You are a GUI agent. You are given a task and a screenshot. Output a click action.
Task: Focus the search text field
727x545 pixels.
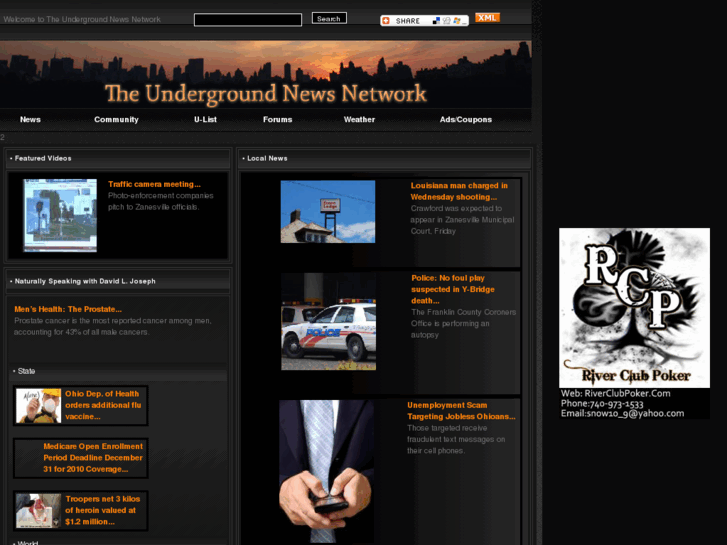point(248,19)
